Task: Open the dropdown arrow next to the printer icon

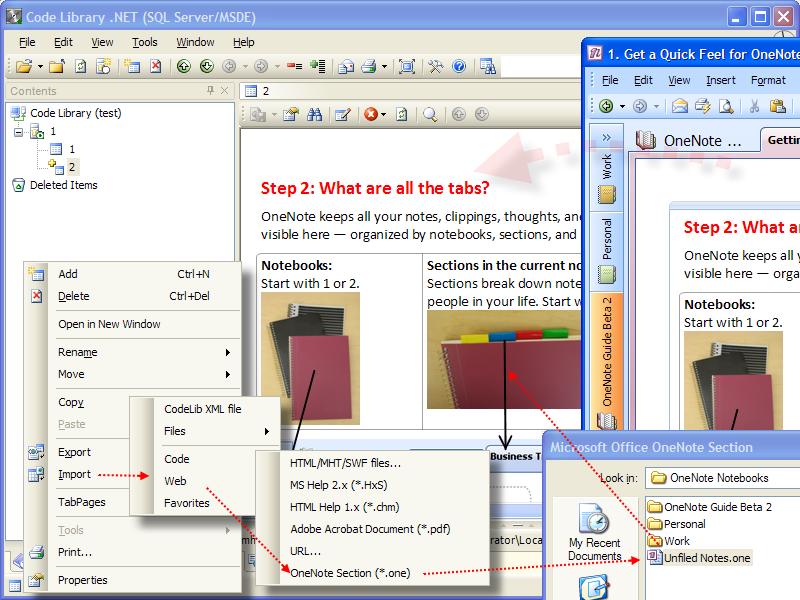Action: pyautogui.click(x=385, y=66)
